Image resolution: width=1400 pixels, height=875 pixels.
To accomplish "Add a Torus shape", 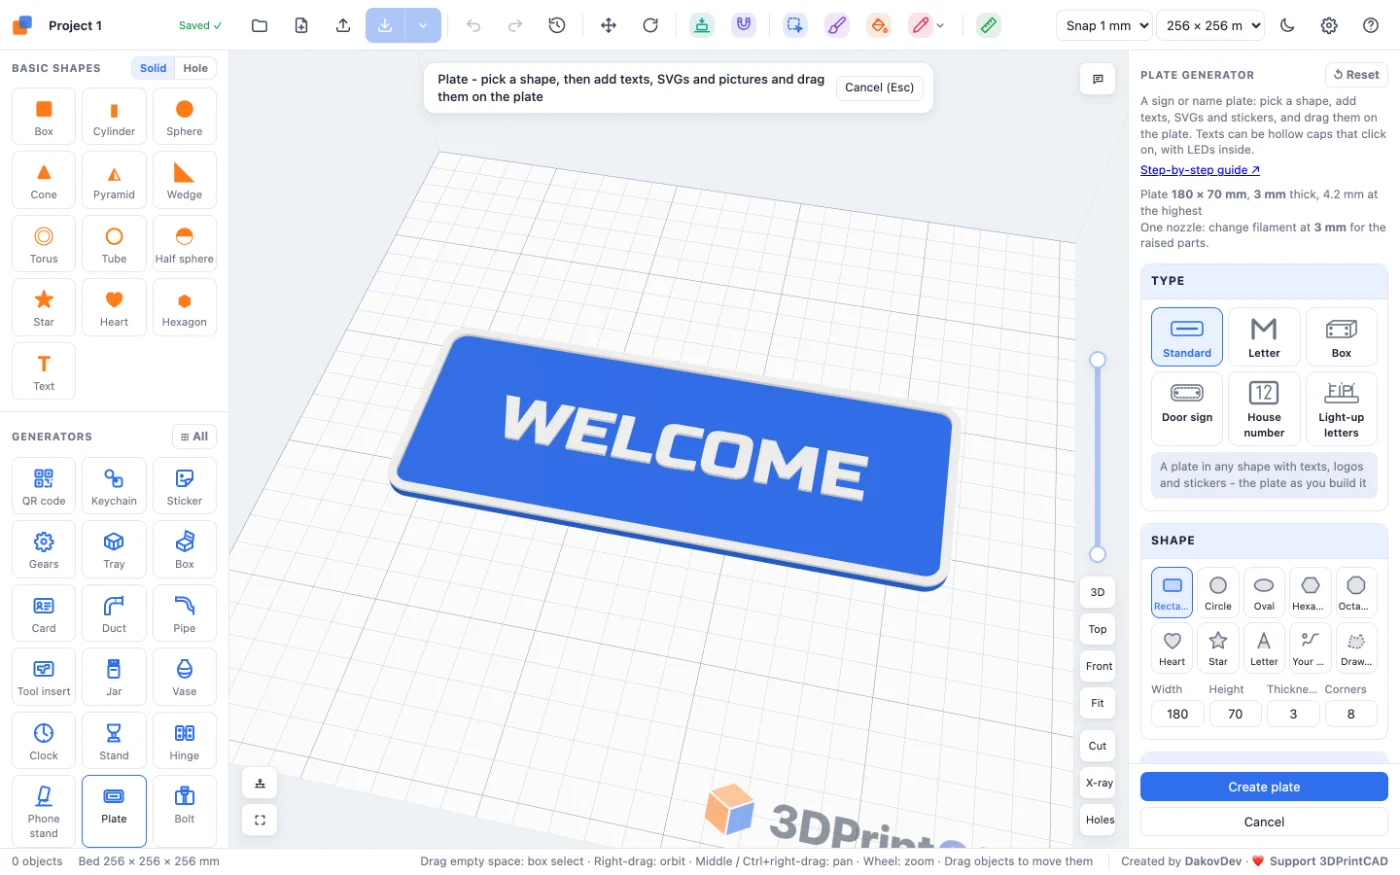I will [44, 243].
